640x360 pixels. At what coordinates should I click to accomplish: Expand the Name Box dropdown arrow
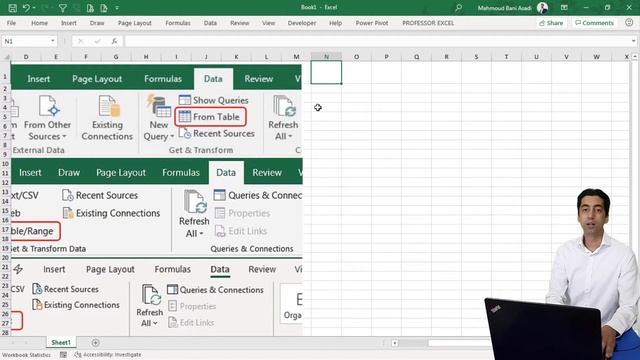tap(53, 41)
